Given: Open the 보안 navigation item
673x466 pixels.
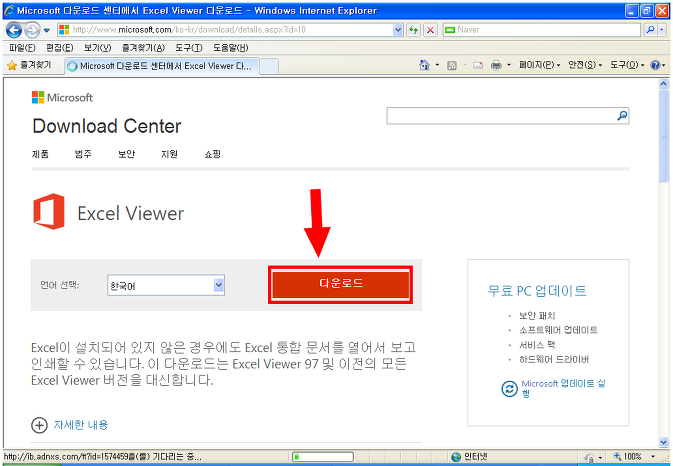Looking at the screenshot, I should pyautogui.click(x=127, y=154).
